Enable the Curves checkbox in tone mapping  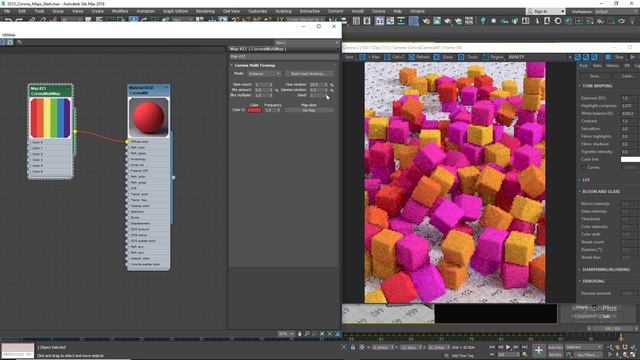click(583, 167)
